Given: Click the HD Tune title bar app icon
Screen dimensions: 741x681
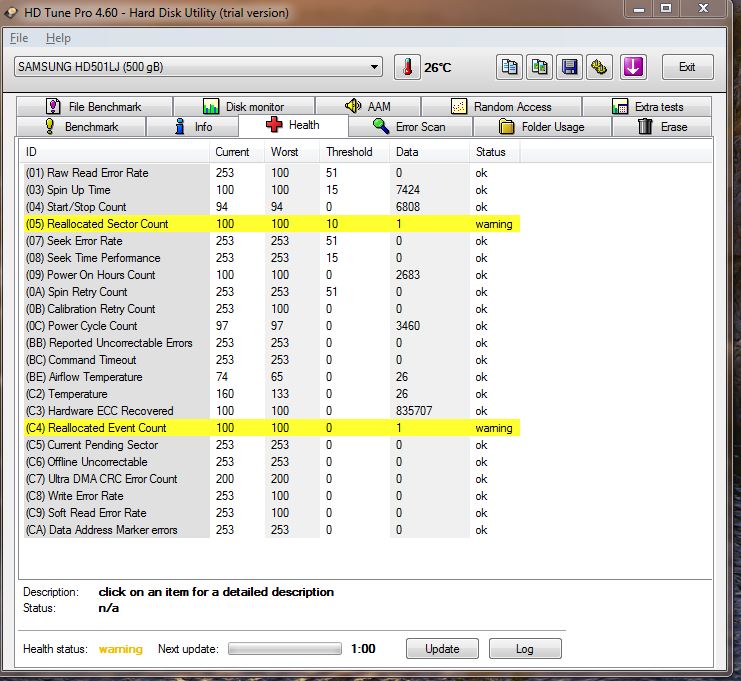Looking at the screenshot, I should (x=11, y=13).
